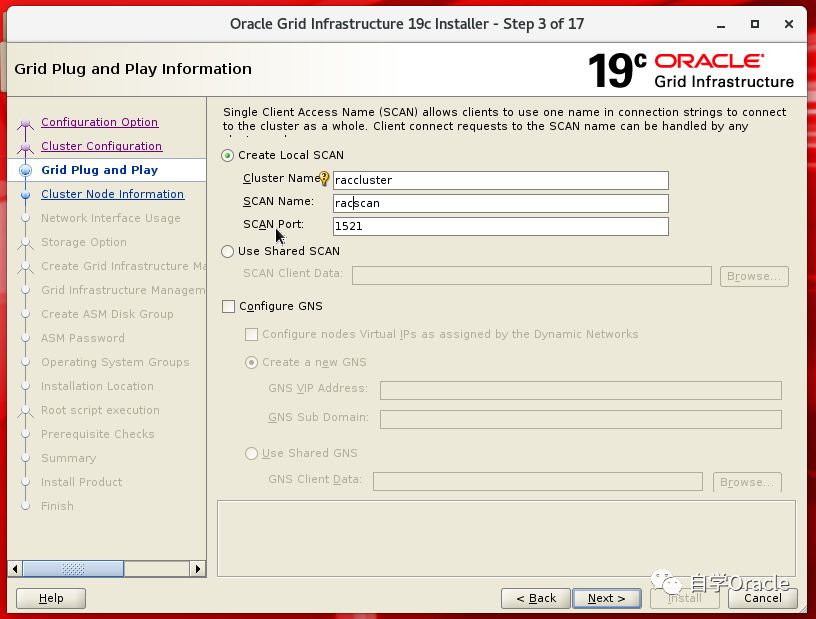Click the Network Interface Usage step
The width and height of the screenshot is (816, 619).
[111, 218]
